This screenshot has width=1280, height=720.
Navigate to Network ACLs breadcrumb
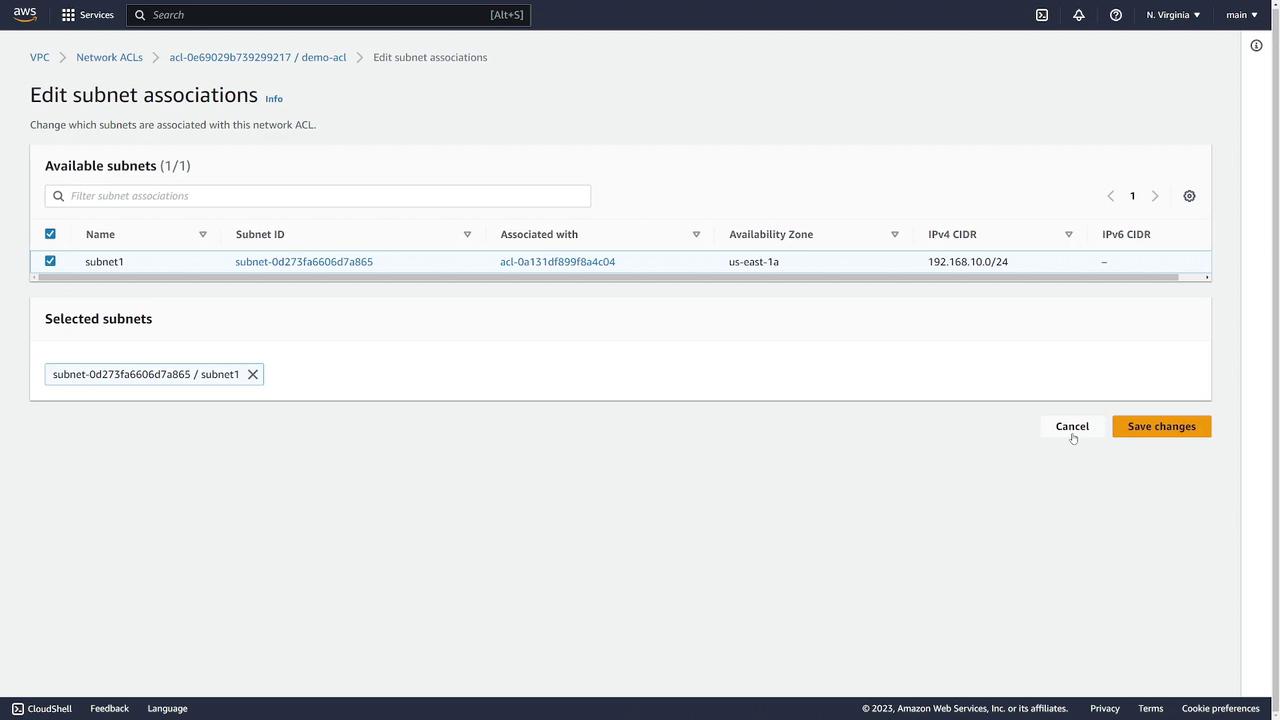109,57
